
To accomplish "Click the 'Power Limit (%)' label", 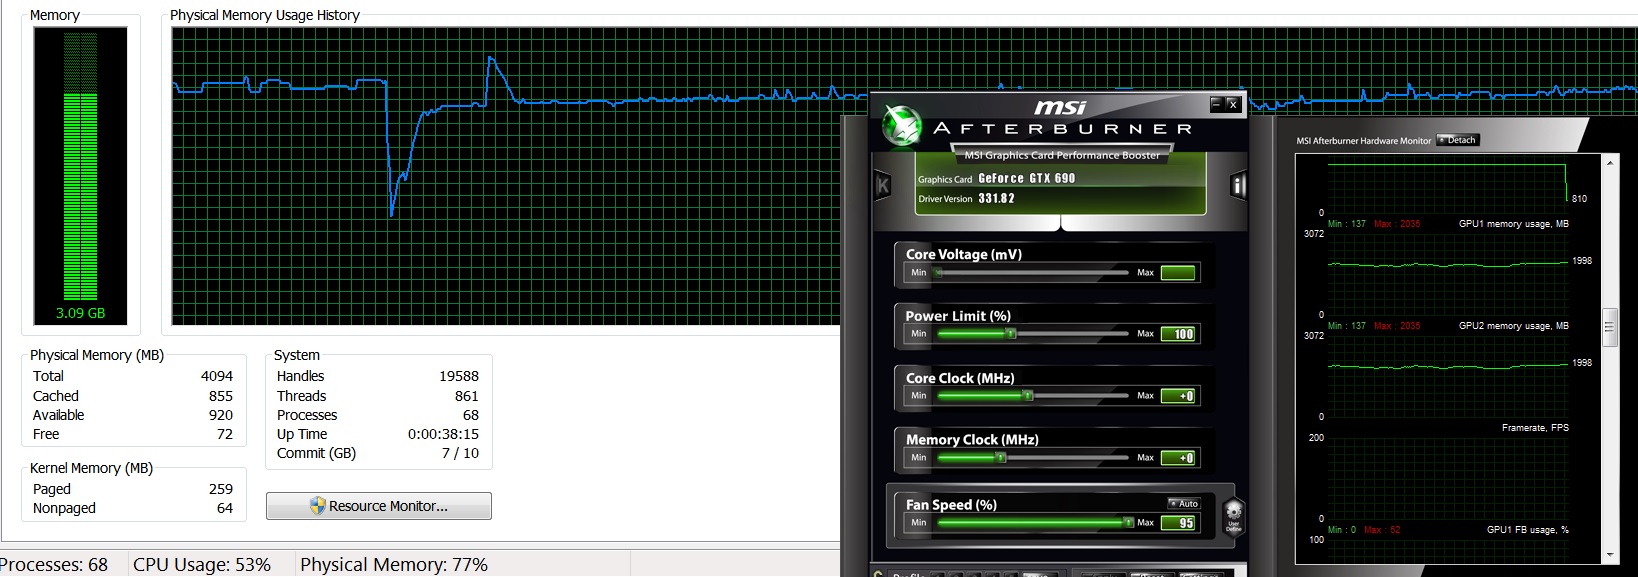I will (x=958, y=316).
